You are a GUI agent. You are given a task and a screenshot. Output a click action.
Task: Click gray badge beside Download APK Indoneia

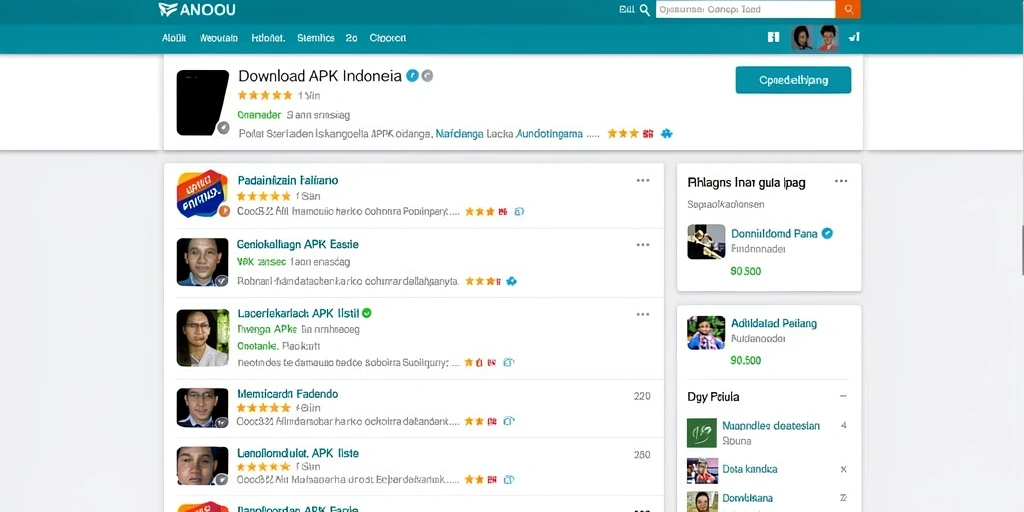tap(427, 76)
